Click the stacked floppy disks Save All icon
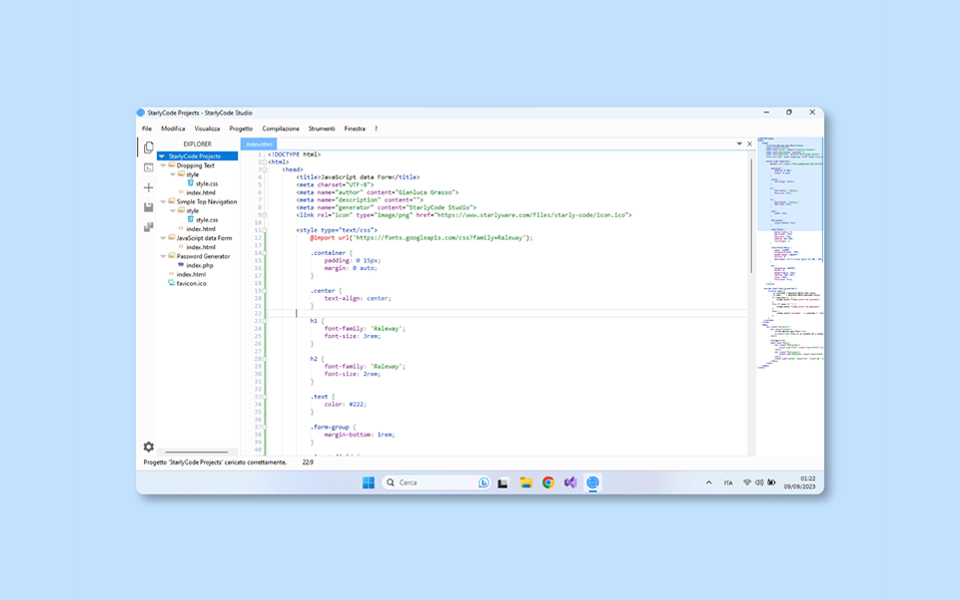The image size is (960, 600). point(148,227)
